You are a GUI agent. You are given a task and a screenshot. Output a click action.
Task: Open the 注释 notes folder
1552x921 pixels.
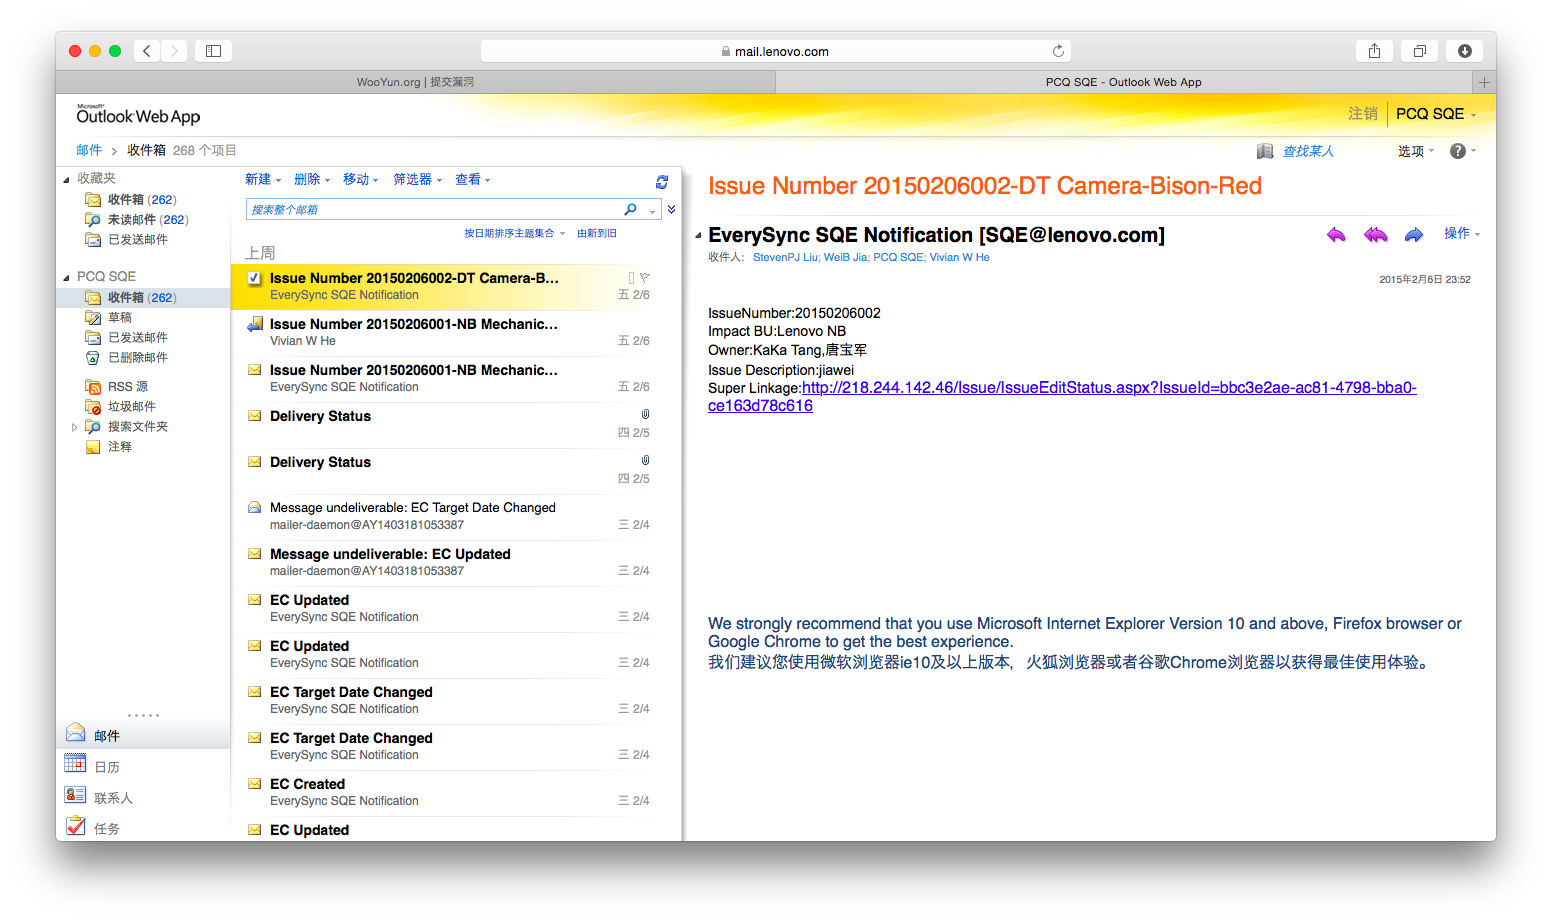click(x=119, y=446)
